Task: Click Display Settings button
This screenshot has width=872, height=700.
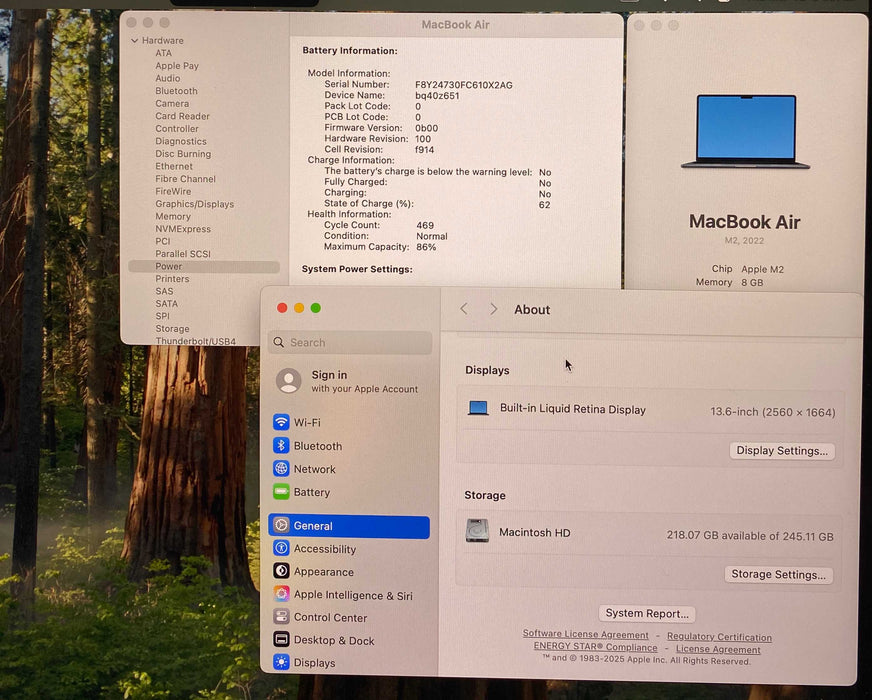Action: (x=782, y=451)
